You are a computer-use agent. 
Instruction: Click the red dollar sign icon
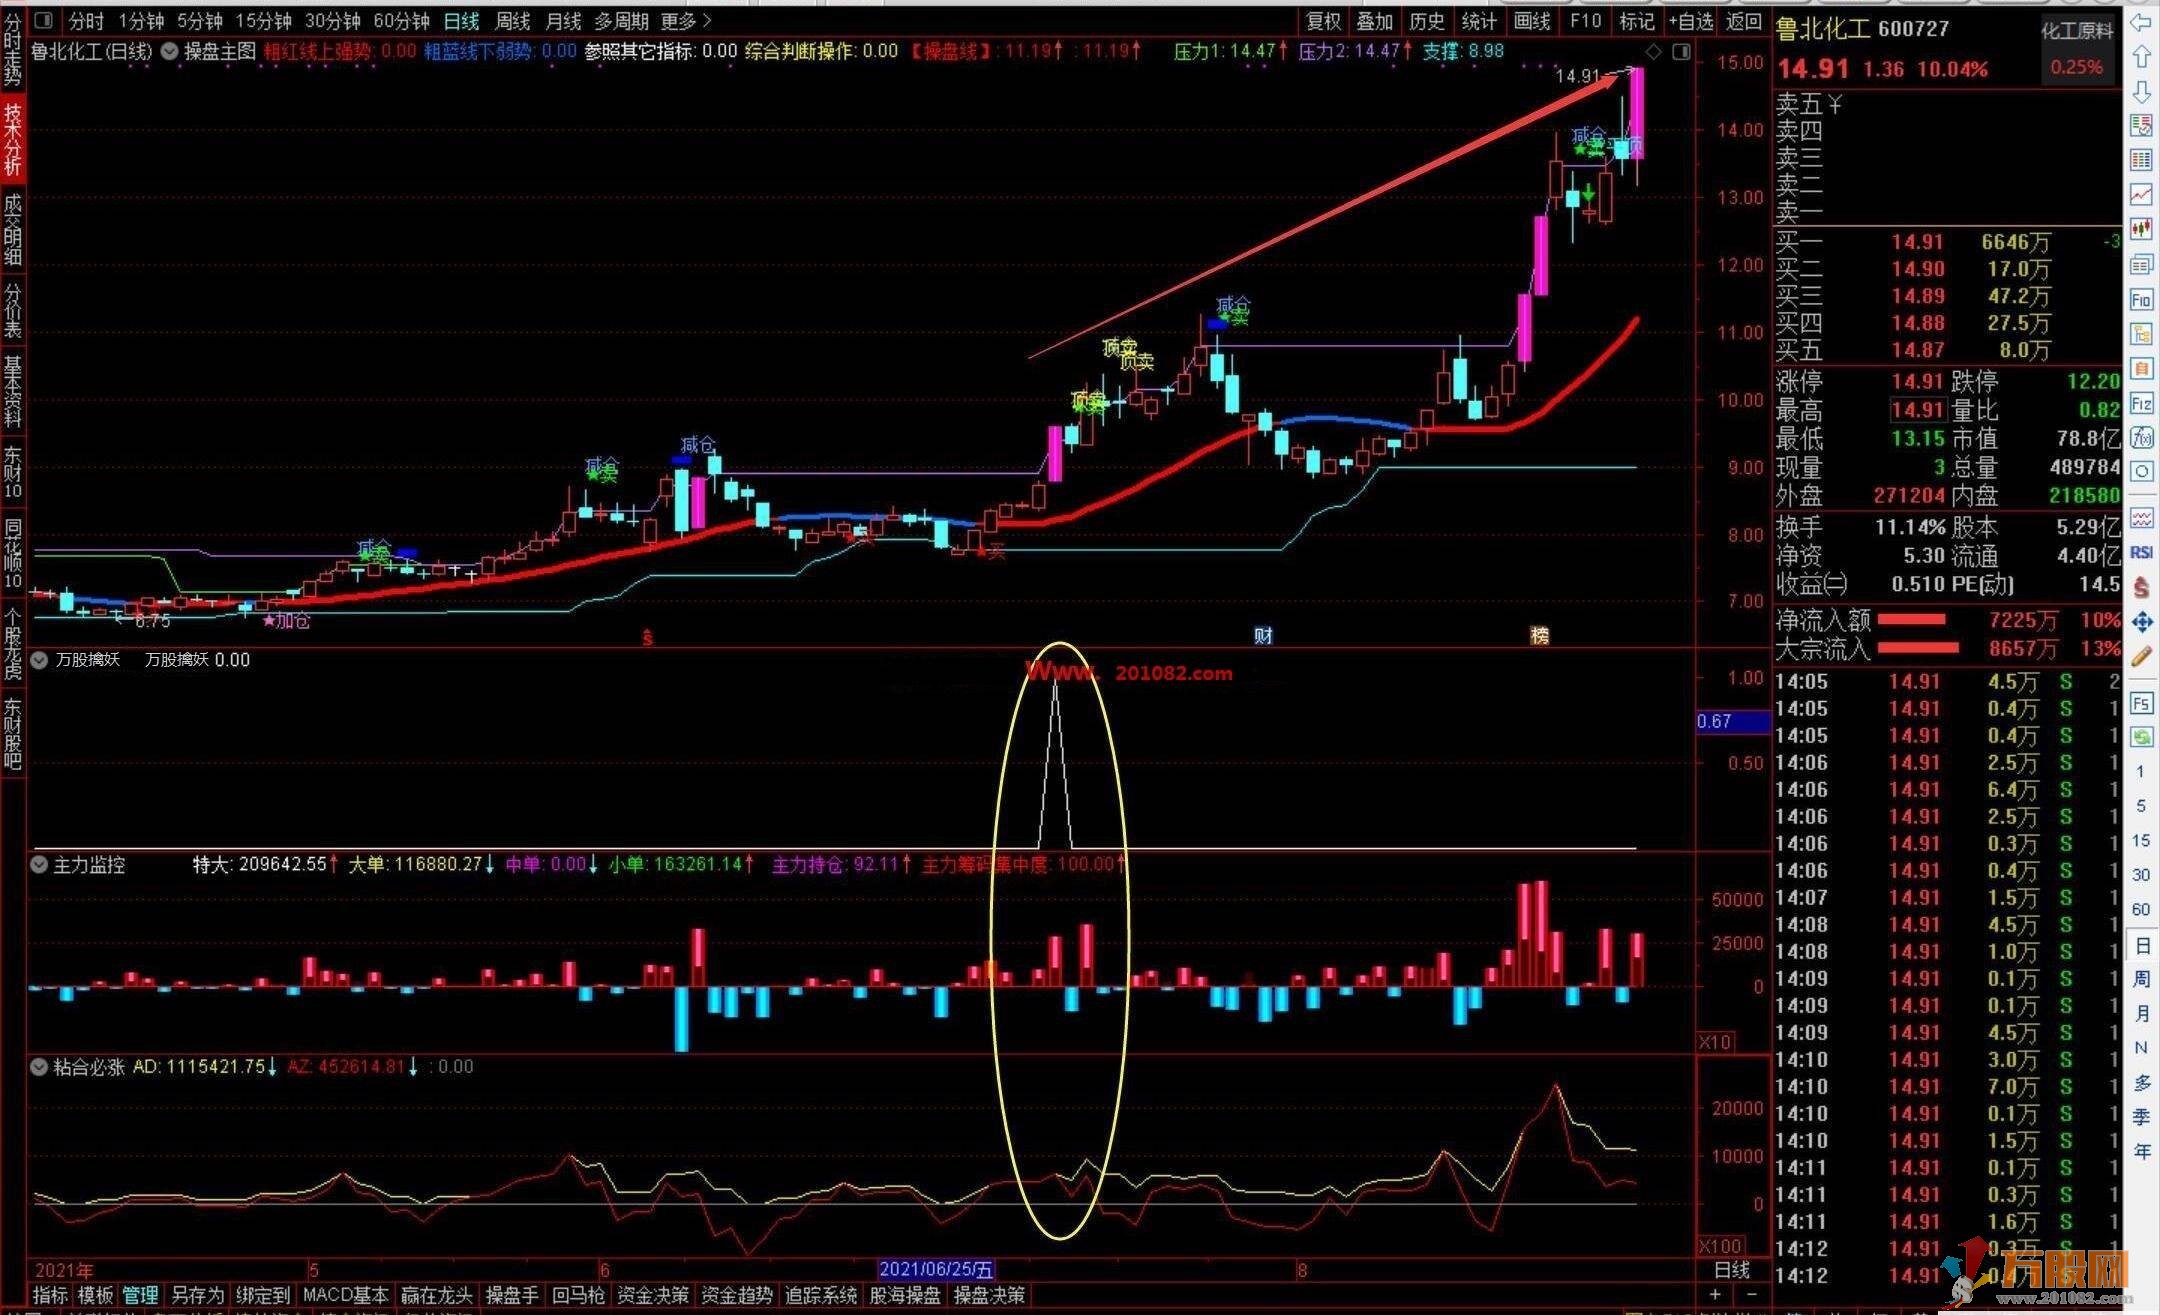coord(2141,587)
